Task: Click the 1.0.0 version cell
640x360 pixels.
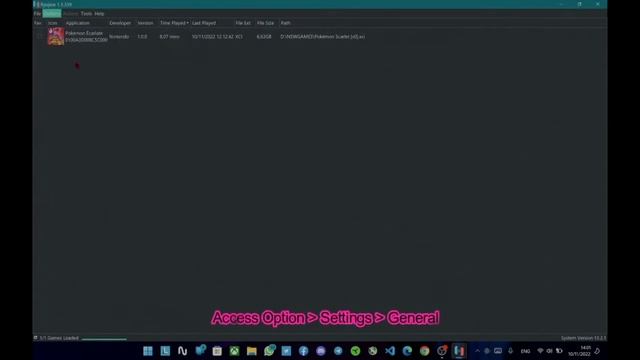Action: 142,36
